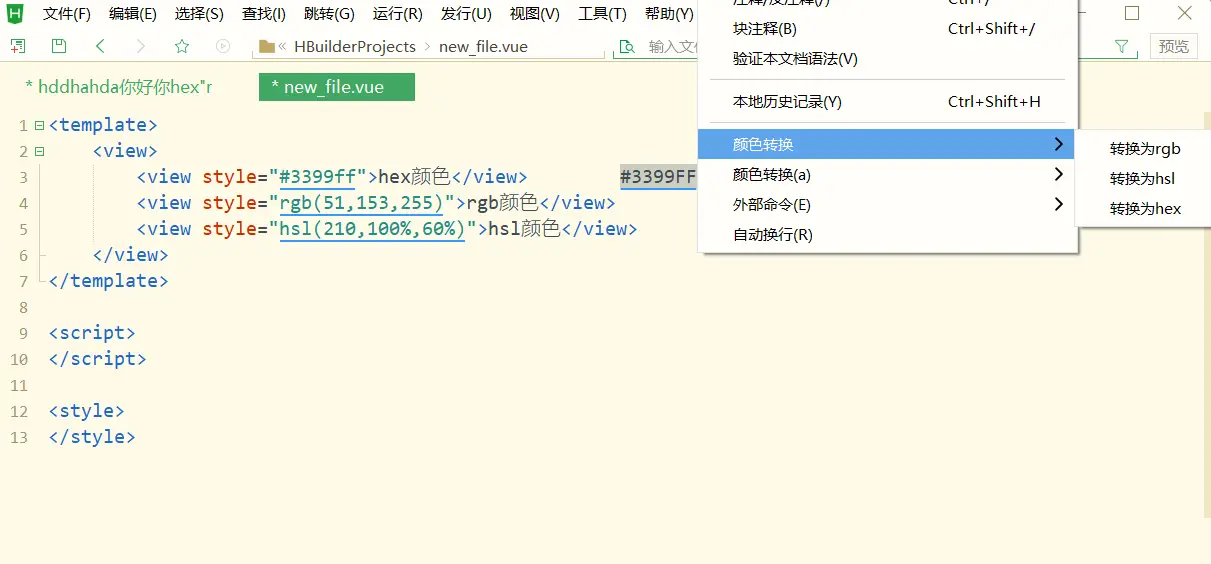Click the arrow beside highlighted 颜色转换
The height and width of the screenshot is (564, 1211).
[x=1058, y=145]
